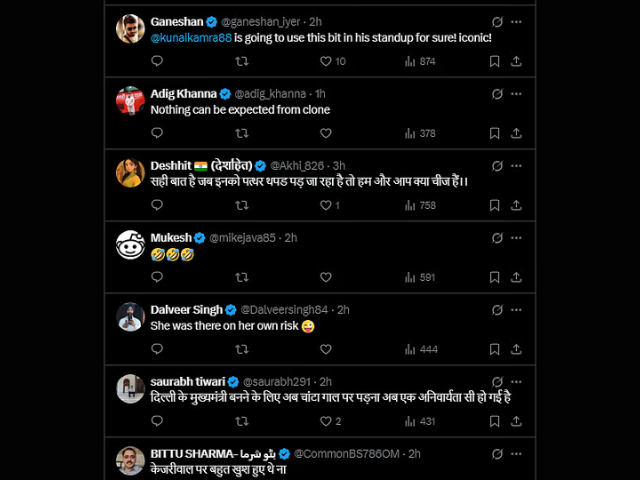This screenshot has width=640, height=480.
Task: Open more menu on Adig Khanna's tweet
Action: pos(516,93)
